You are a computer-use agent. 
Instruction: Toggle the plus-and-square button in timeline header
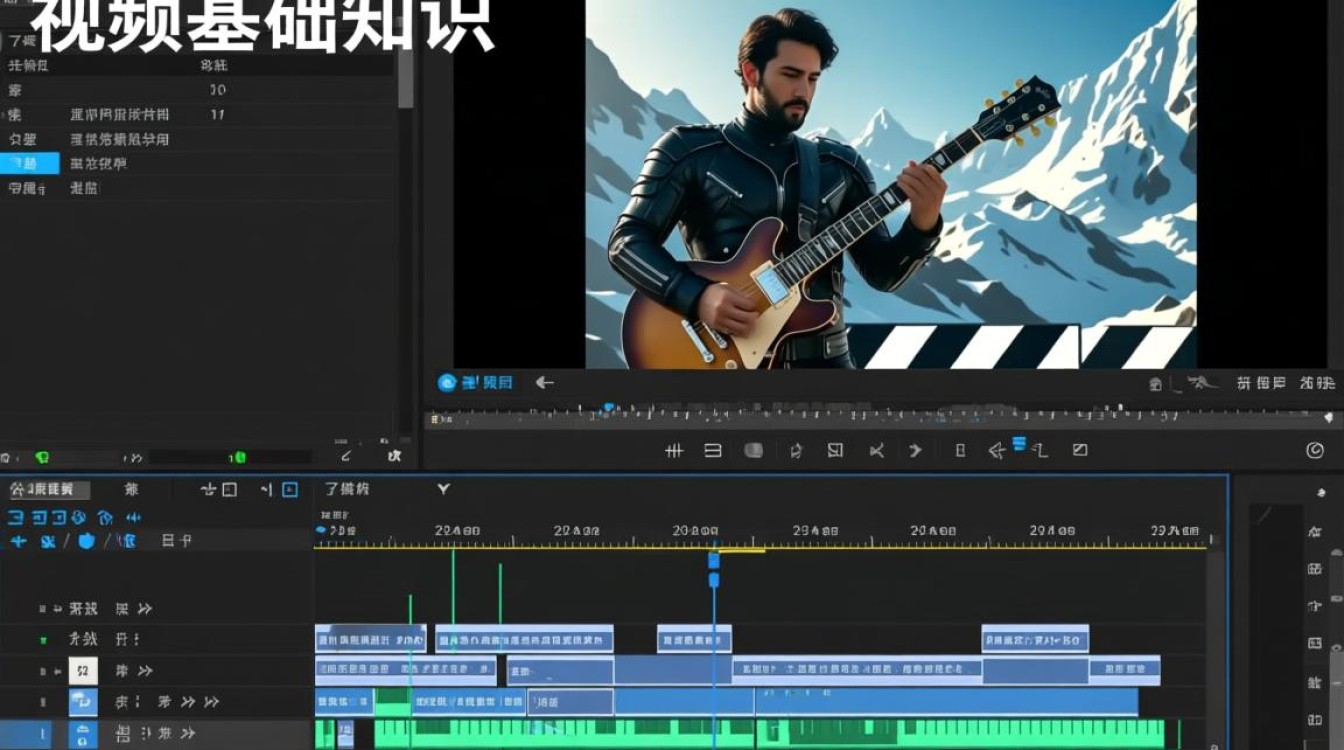(x=218, y=489)
